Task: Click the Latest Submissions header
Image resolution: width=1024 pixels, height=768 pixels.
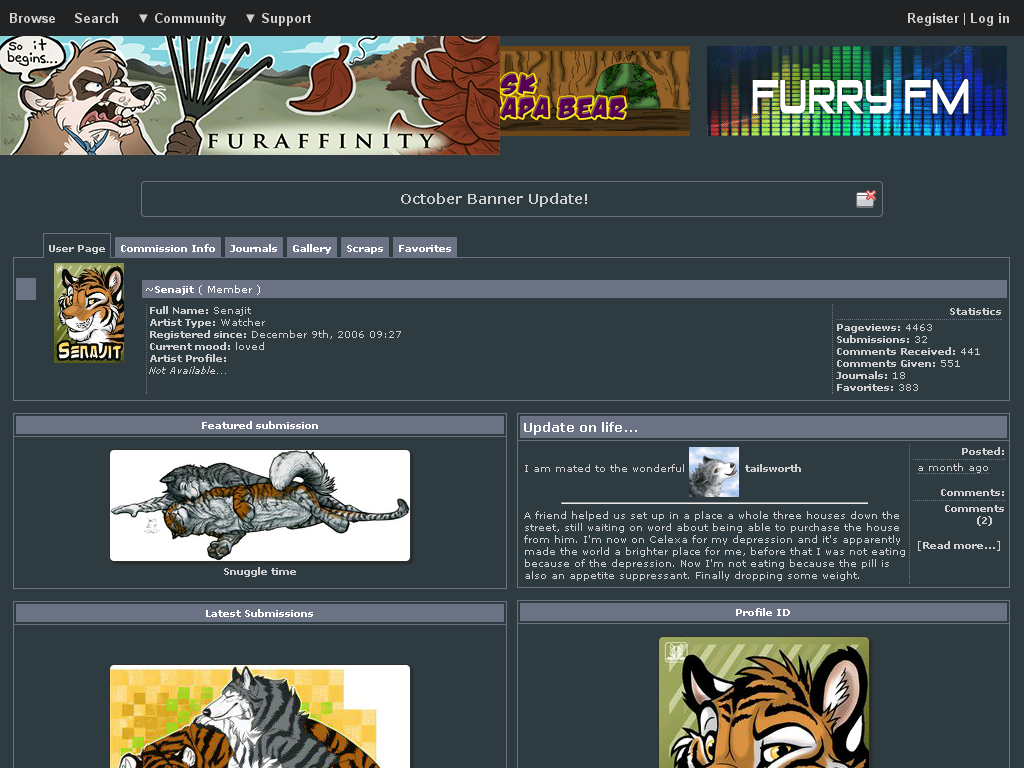Action: (260, 613)
